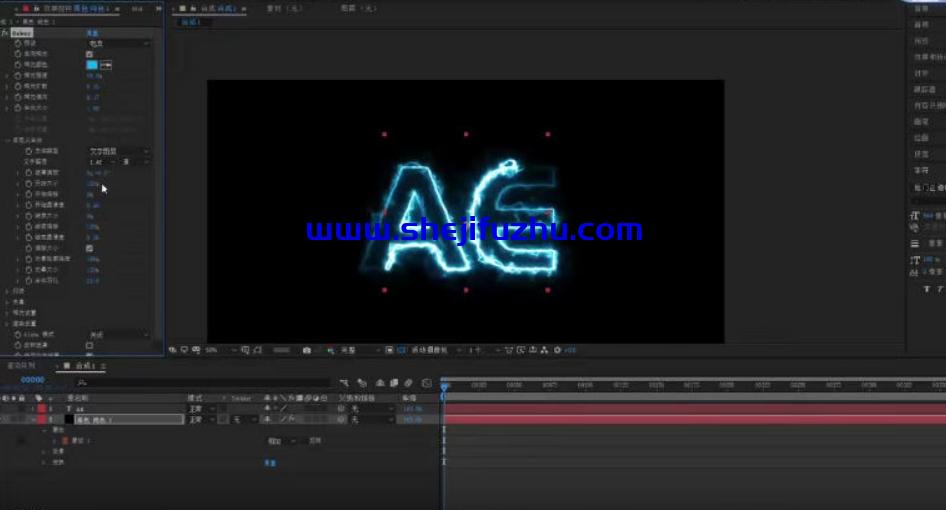Click the composition mini-flowchart icon in timeline
The width and height of the screenshot is (946, 510).
pos(344,383)
